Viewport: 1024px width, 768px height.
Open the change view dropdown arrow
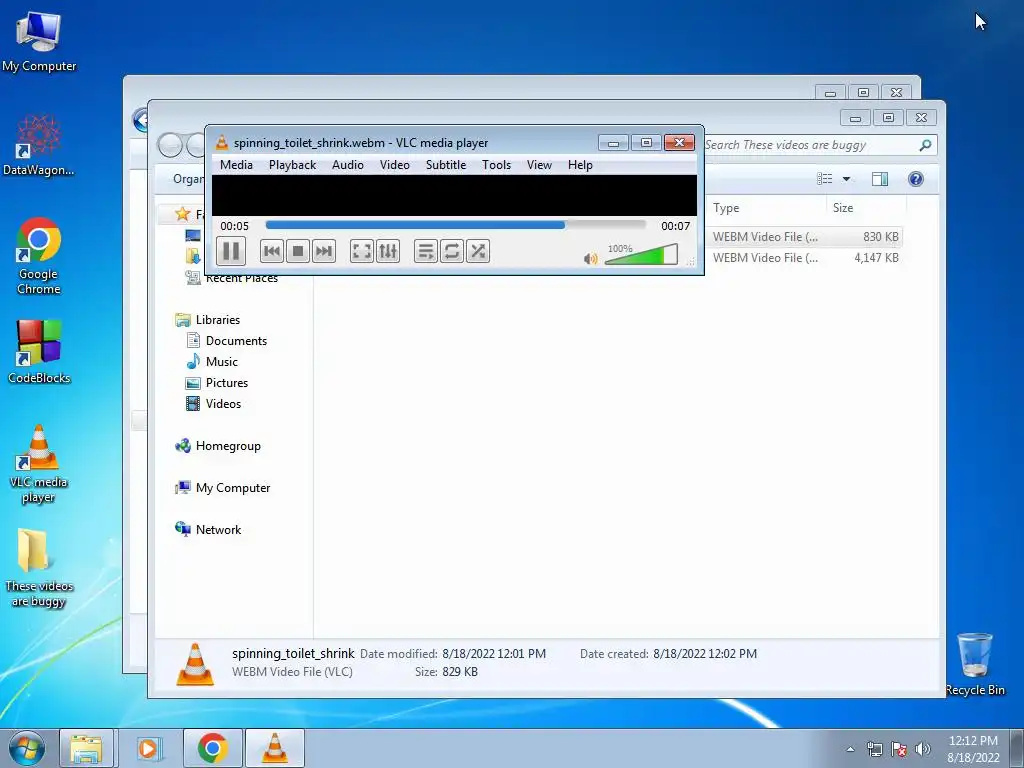846,179
